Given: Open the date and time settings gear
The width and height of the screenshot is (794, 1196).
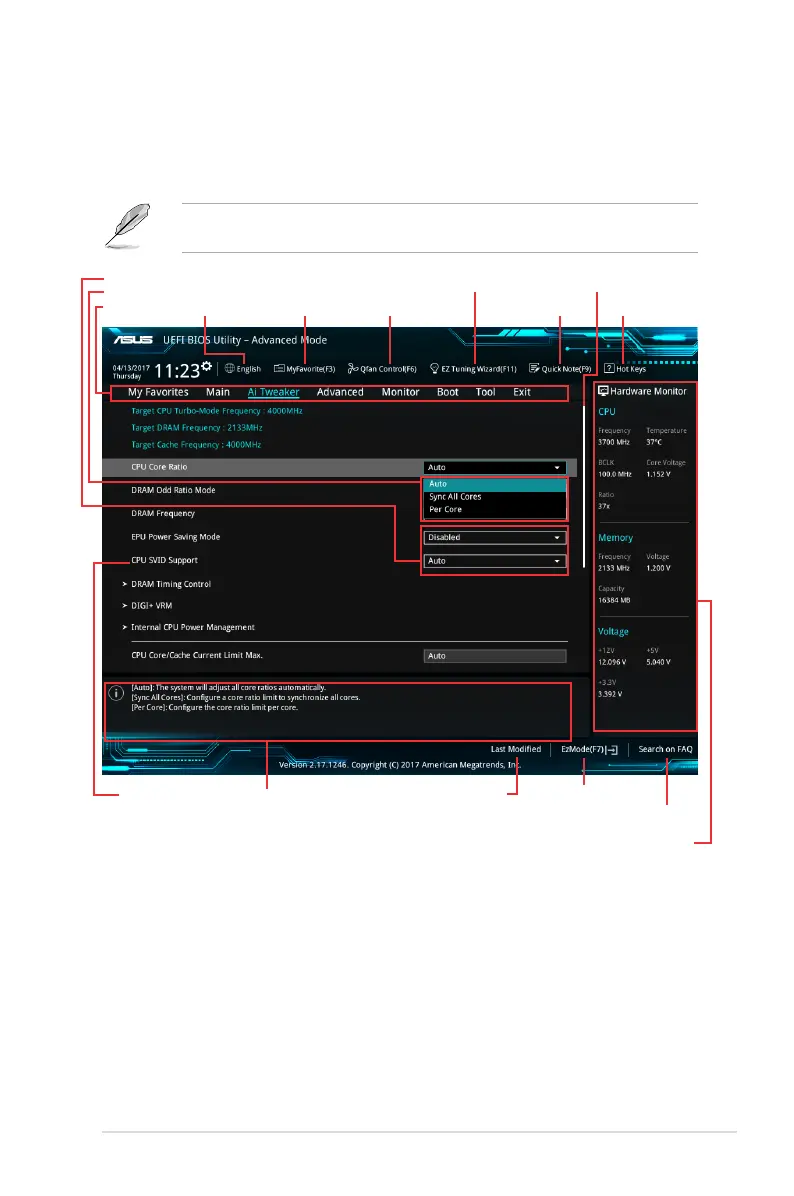Looking at the screenshot, I should pyautogui.click(x=206, y=365).
